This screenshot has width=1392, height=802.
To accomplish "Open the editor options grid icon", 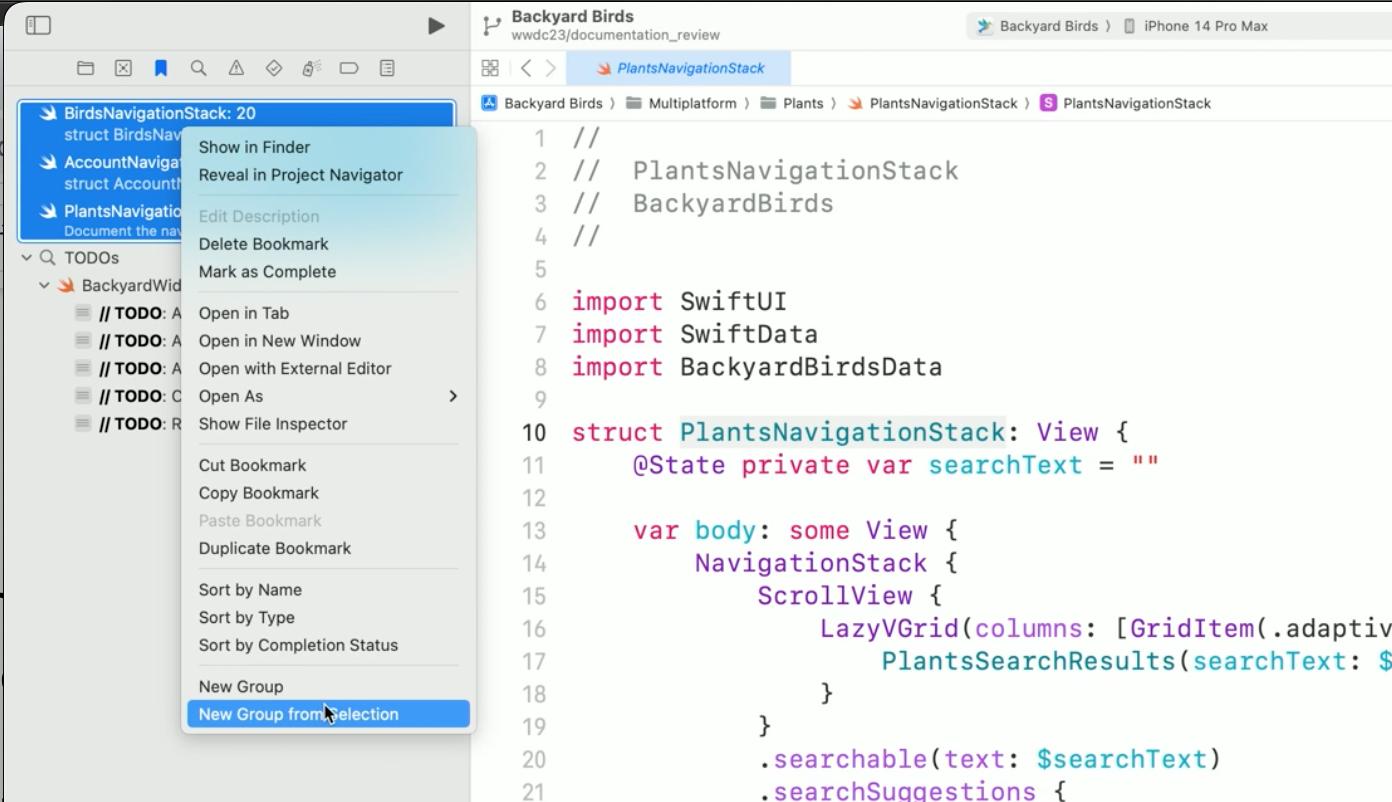I will pos(490,68).
